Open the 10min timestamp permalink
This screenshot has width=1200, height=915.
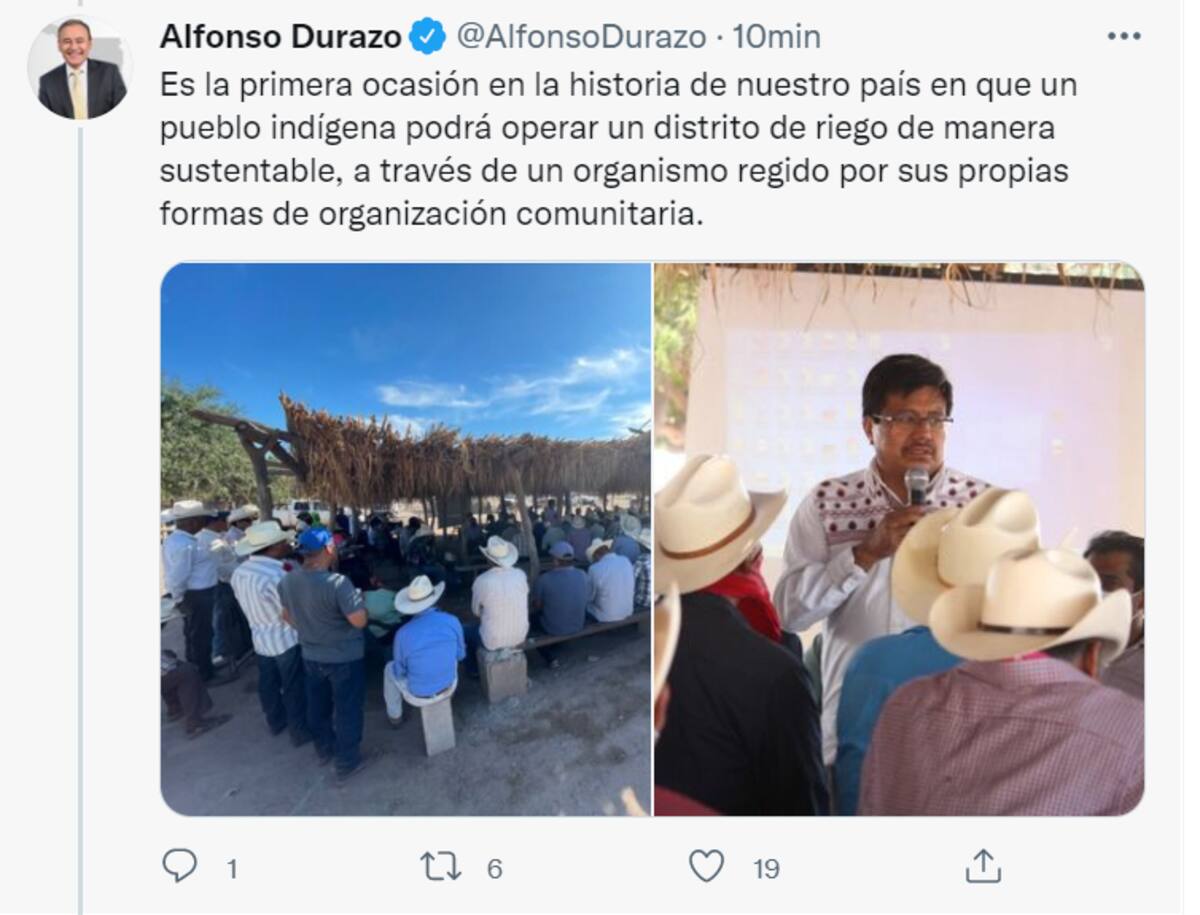pyautogui.click(x=776, y=37)
